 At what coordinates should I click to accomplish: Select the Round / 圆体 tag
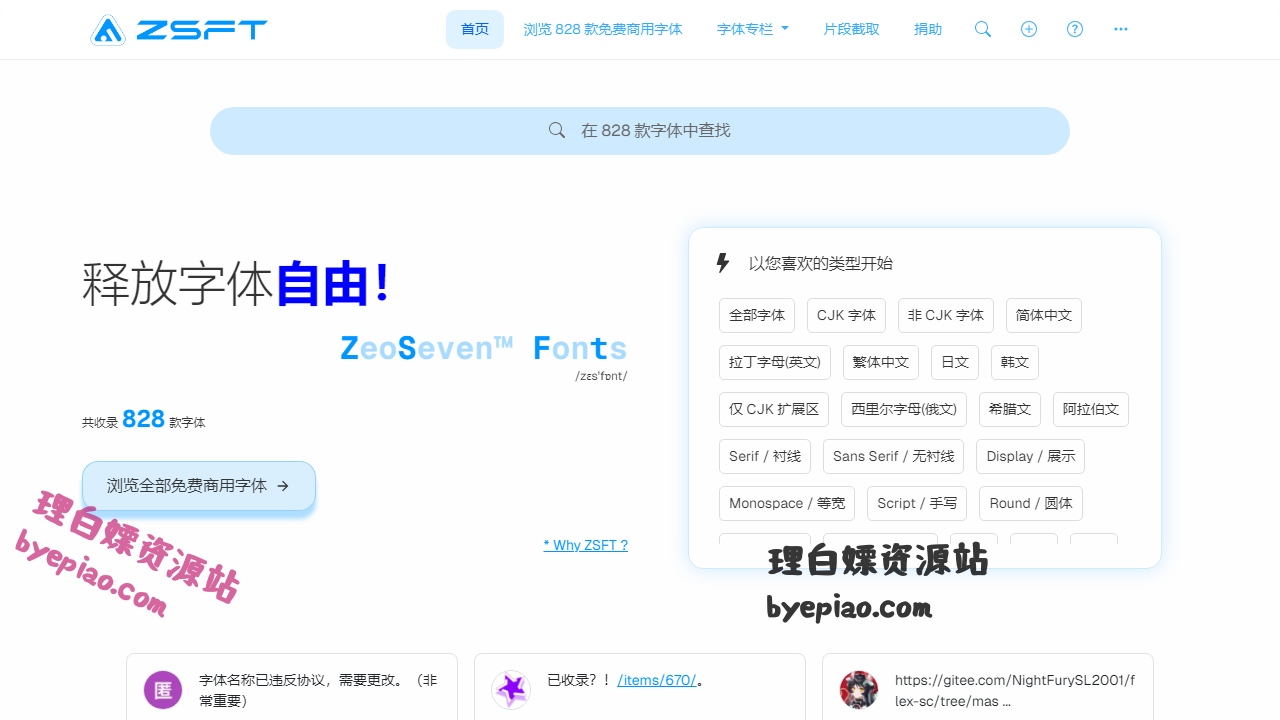coord(1031,503)
